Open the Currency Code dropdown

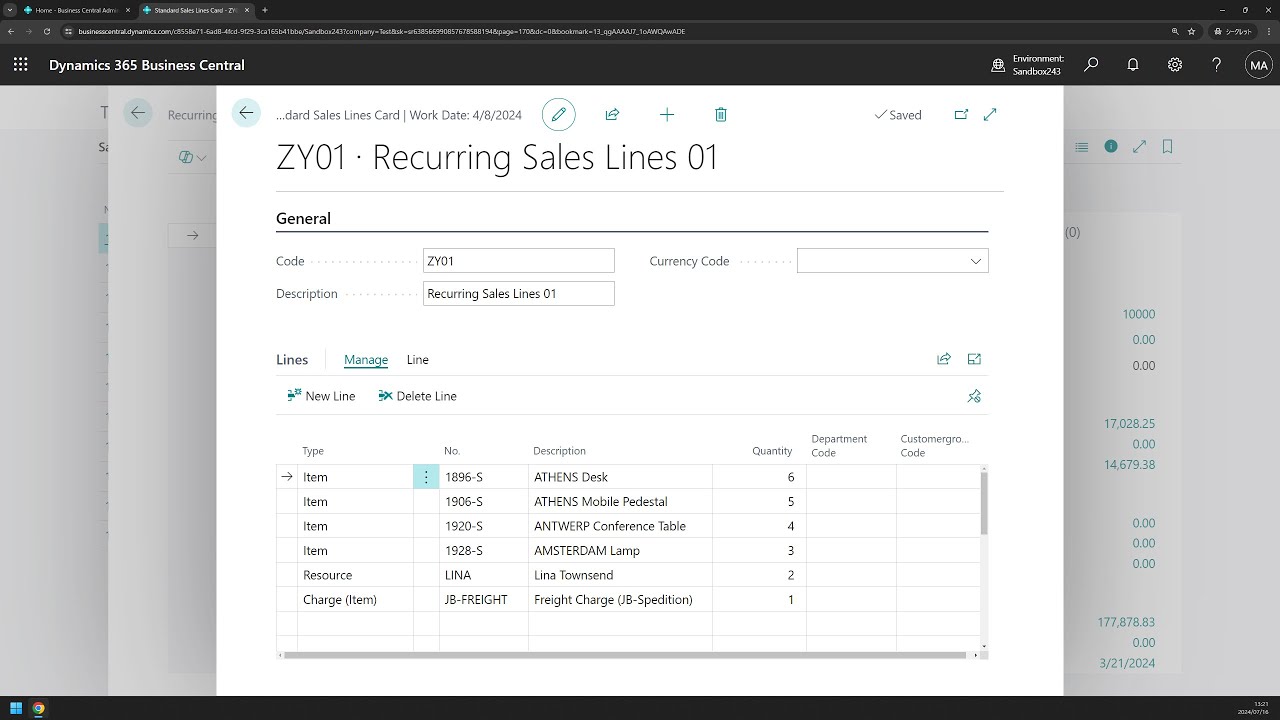point(976,261)
